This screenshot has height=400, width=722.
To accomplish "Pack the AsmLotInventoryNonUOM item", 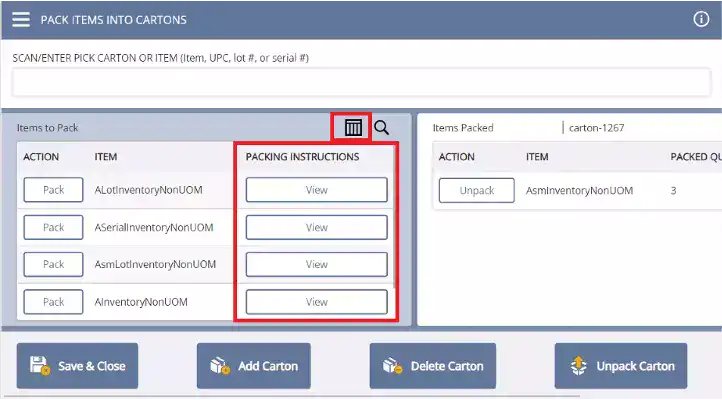I will [53, 264].
